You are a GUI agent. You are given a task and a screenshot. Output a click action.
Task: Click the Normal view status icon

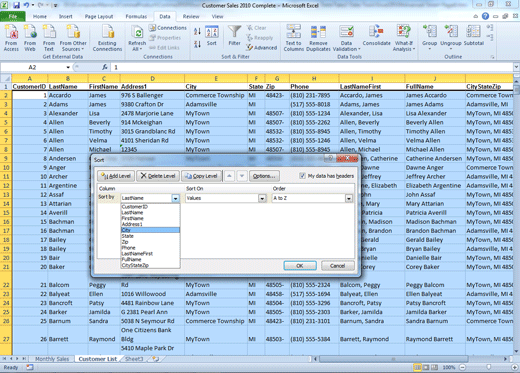417,367
